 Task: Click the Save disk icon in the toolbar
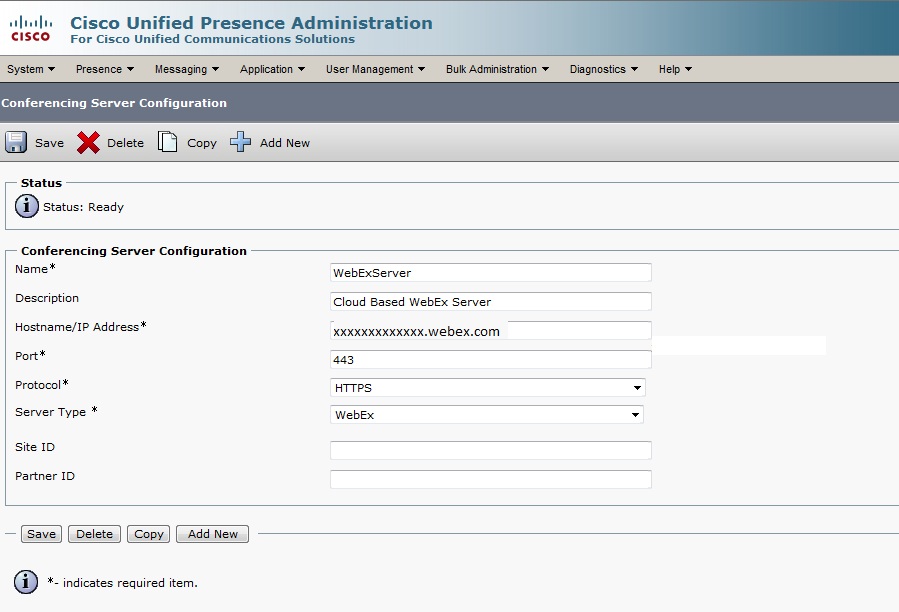(17, 142)
